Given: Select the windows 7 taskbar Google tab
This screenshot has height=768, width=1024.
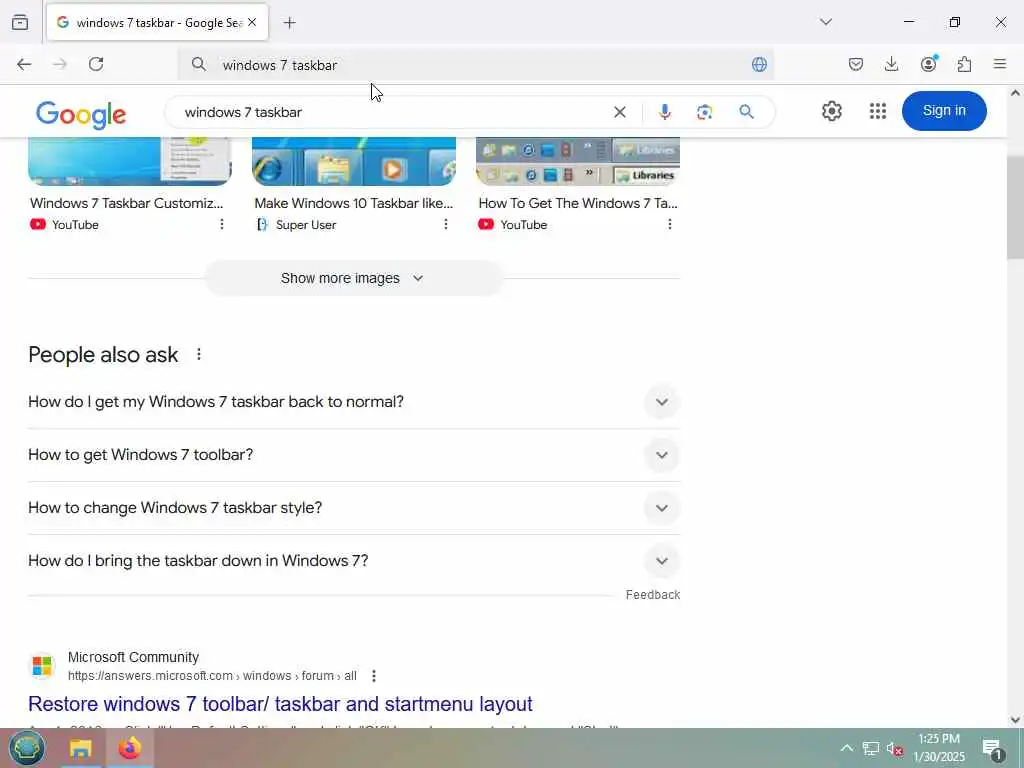Looking at the screenshot, I should coord(157,23).
